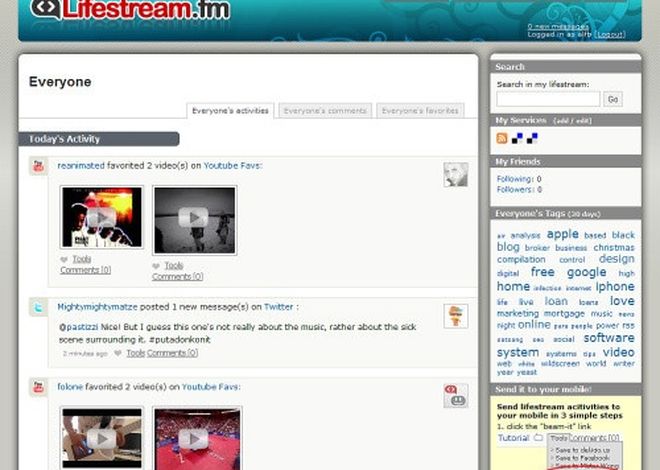
Task: Switch to Everyone's favorites tab
Action: [x=420, y=111]
